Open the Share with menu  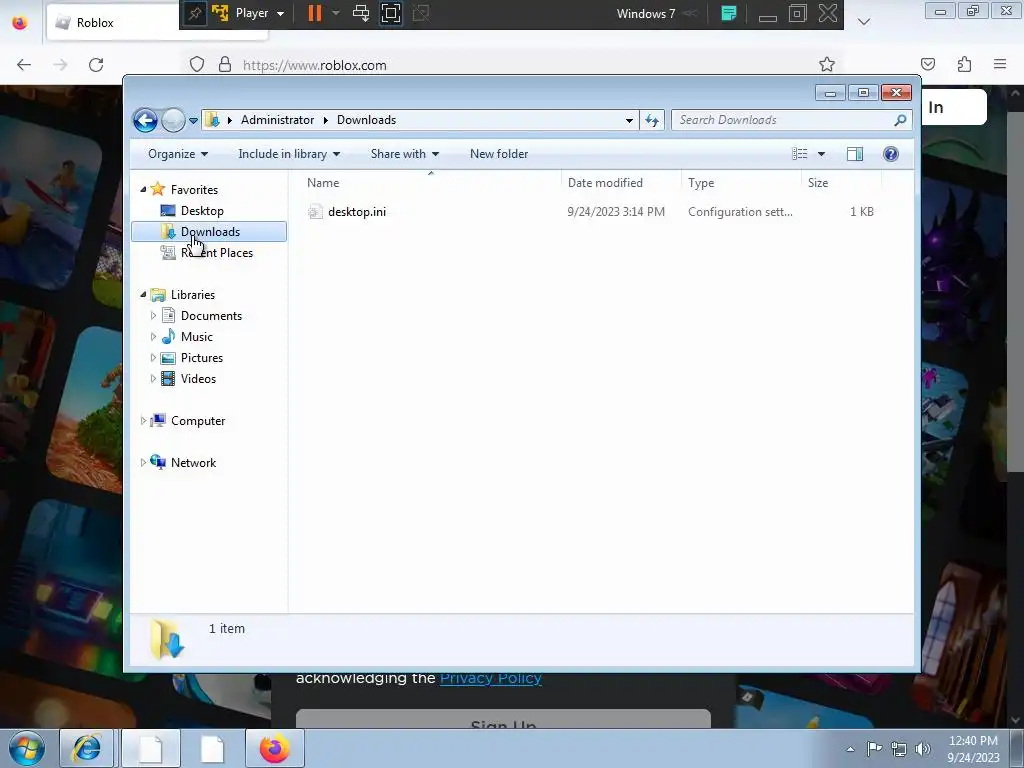[405, 154]
